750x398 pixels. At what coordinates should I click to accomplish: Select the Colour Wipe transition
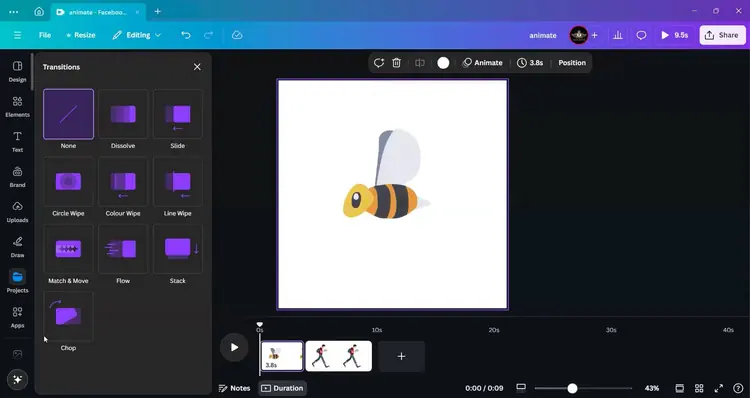coord(123,182)
